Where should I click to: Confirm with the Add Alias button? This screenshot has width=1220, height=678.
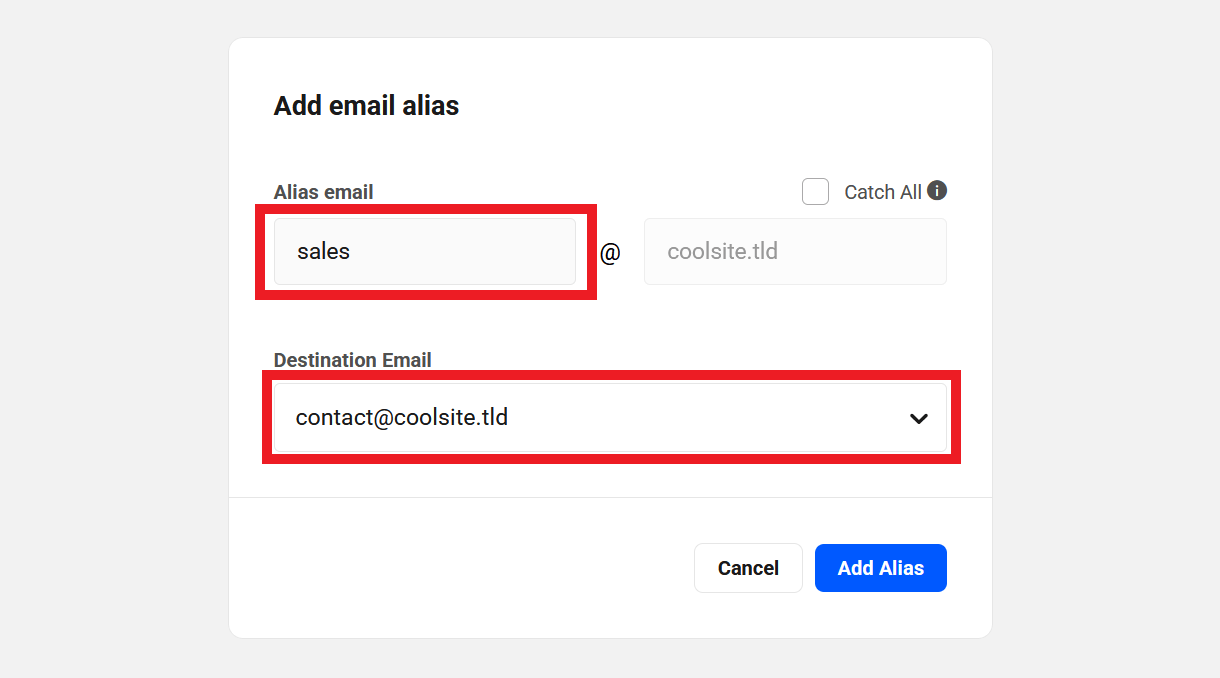(880, 568)
